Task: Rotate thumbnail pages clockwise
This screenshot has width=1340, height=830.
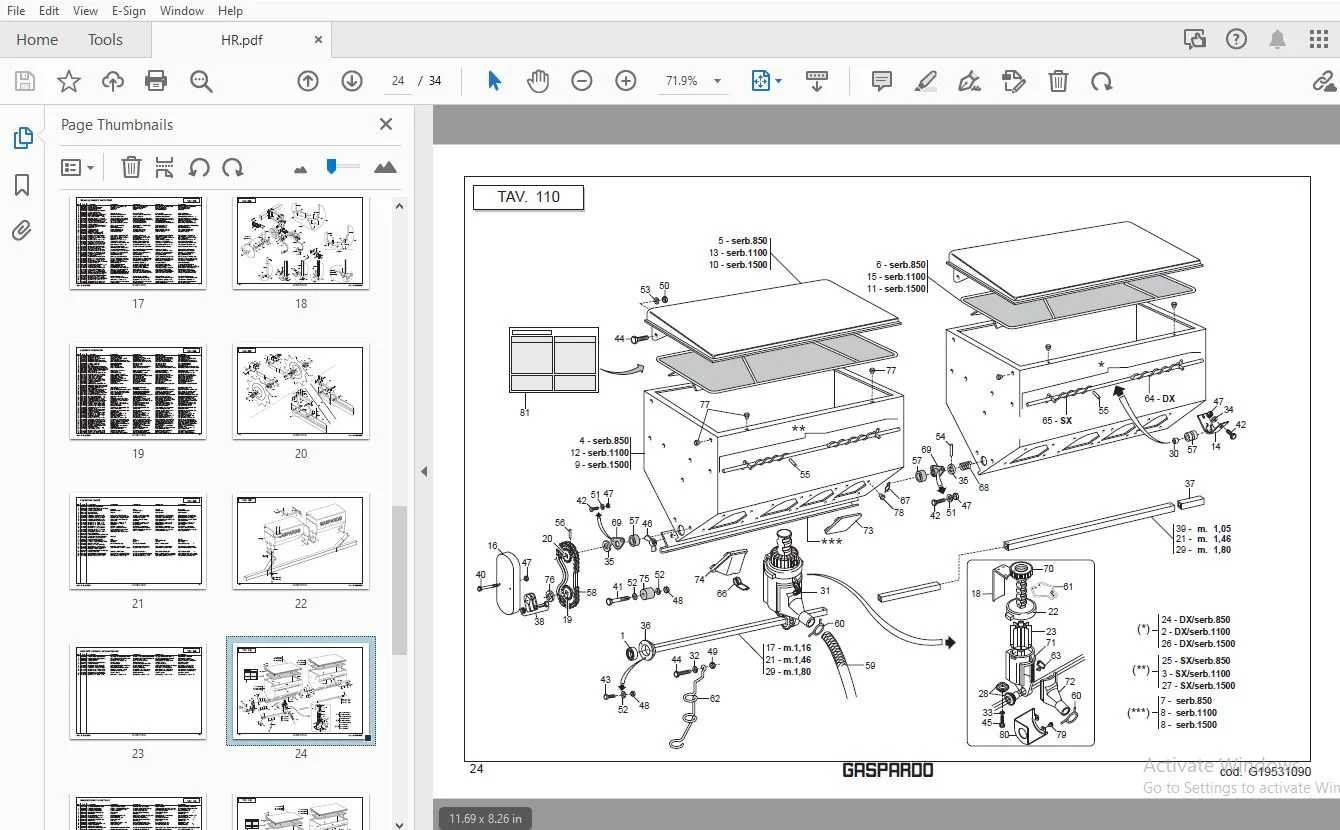Action: coord(233,167)
